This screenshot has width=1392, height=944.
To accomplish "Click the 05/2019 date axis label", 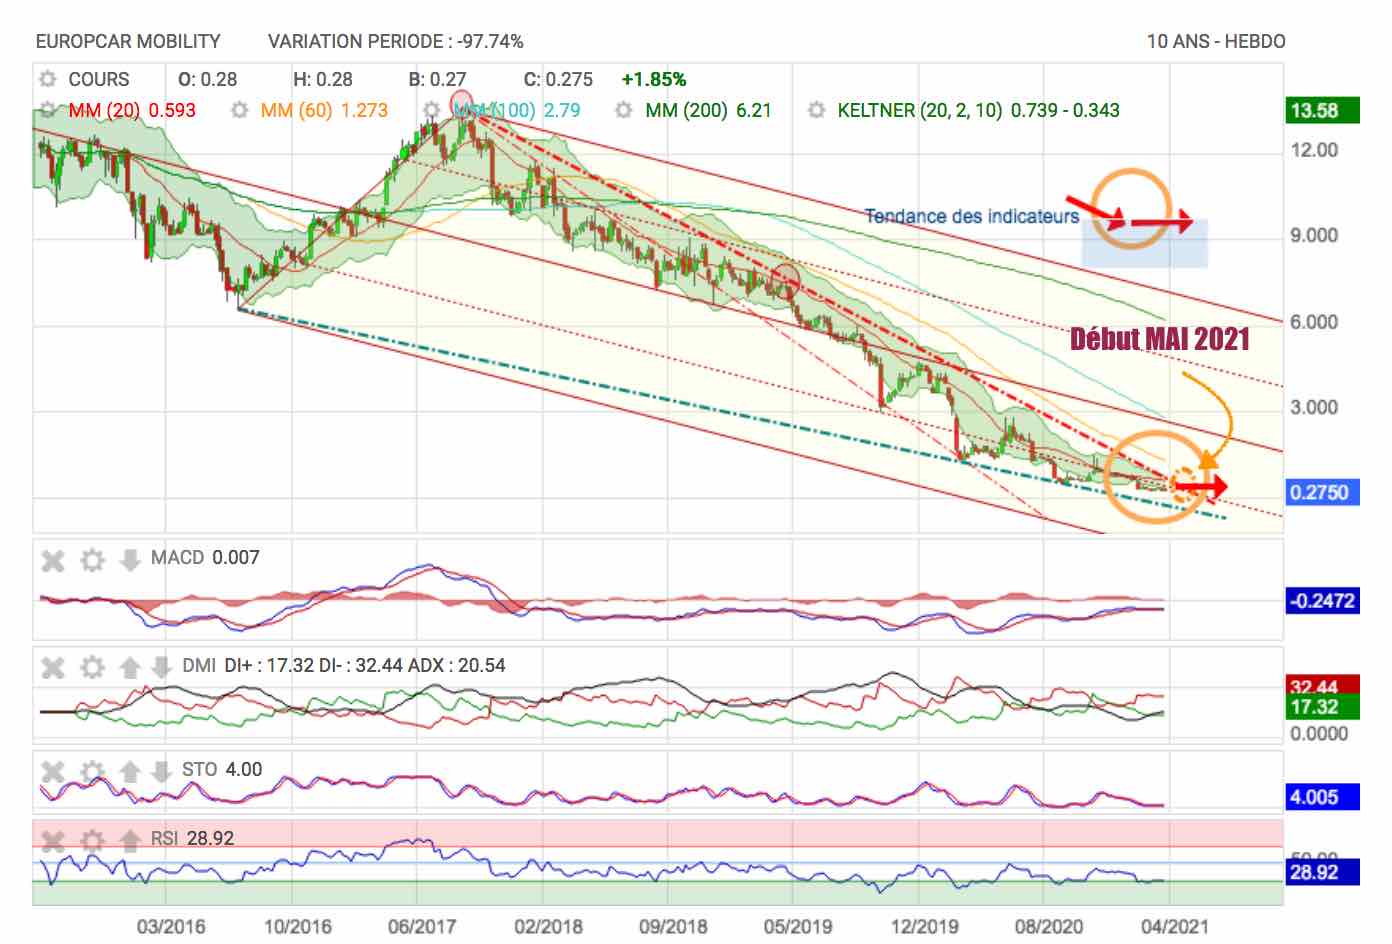I will click(x=798, y=926).
